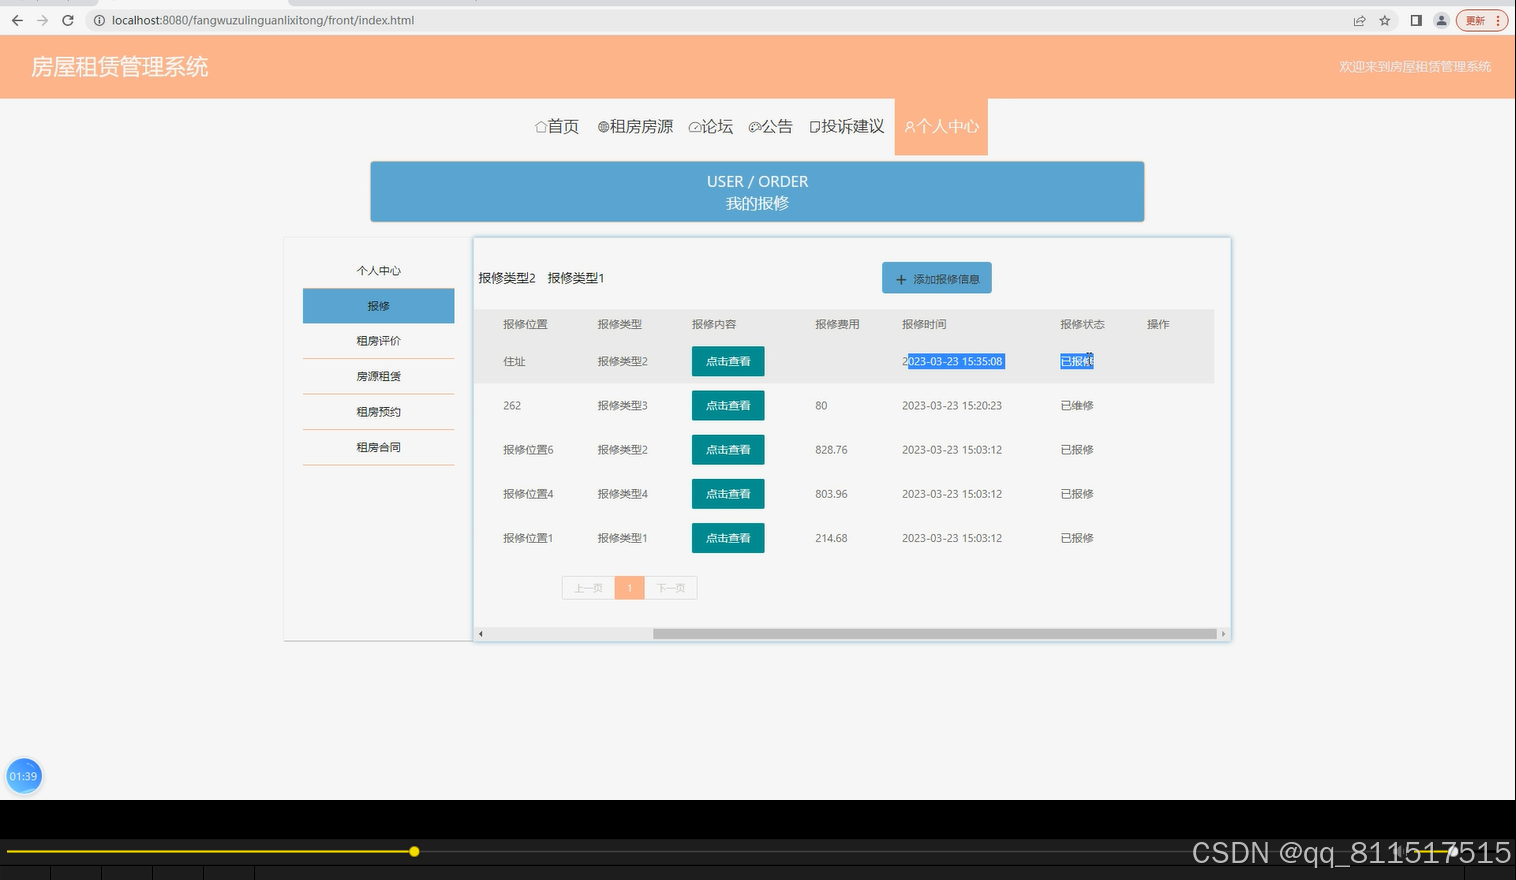Image resolution: width=1516 pixels, height=880 pixels.
Task: Open the 论坛 forum menu item
Action: 711,126
